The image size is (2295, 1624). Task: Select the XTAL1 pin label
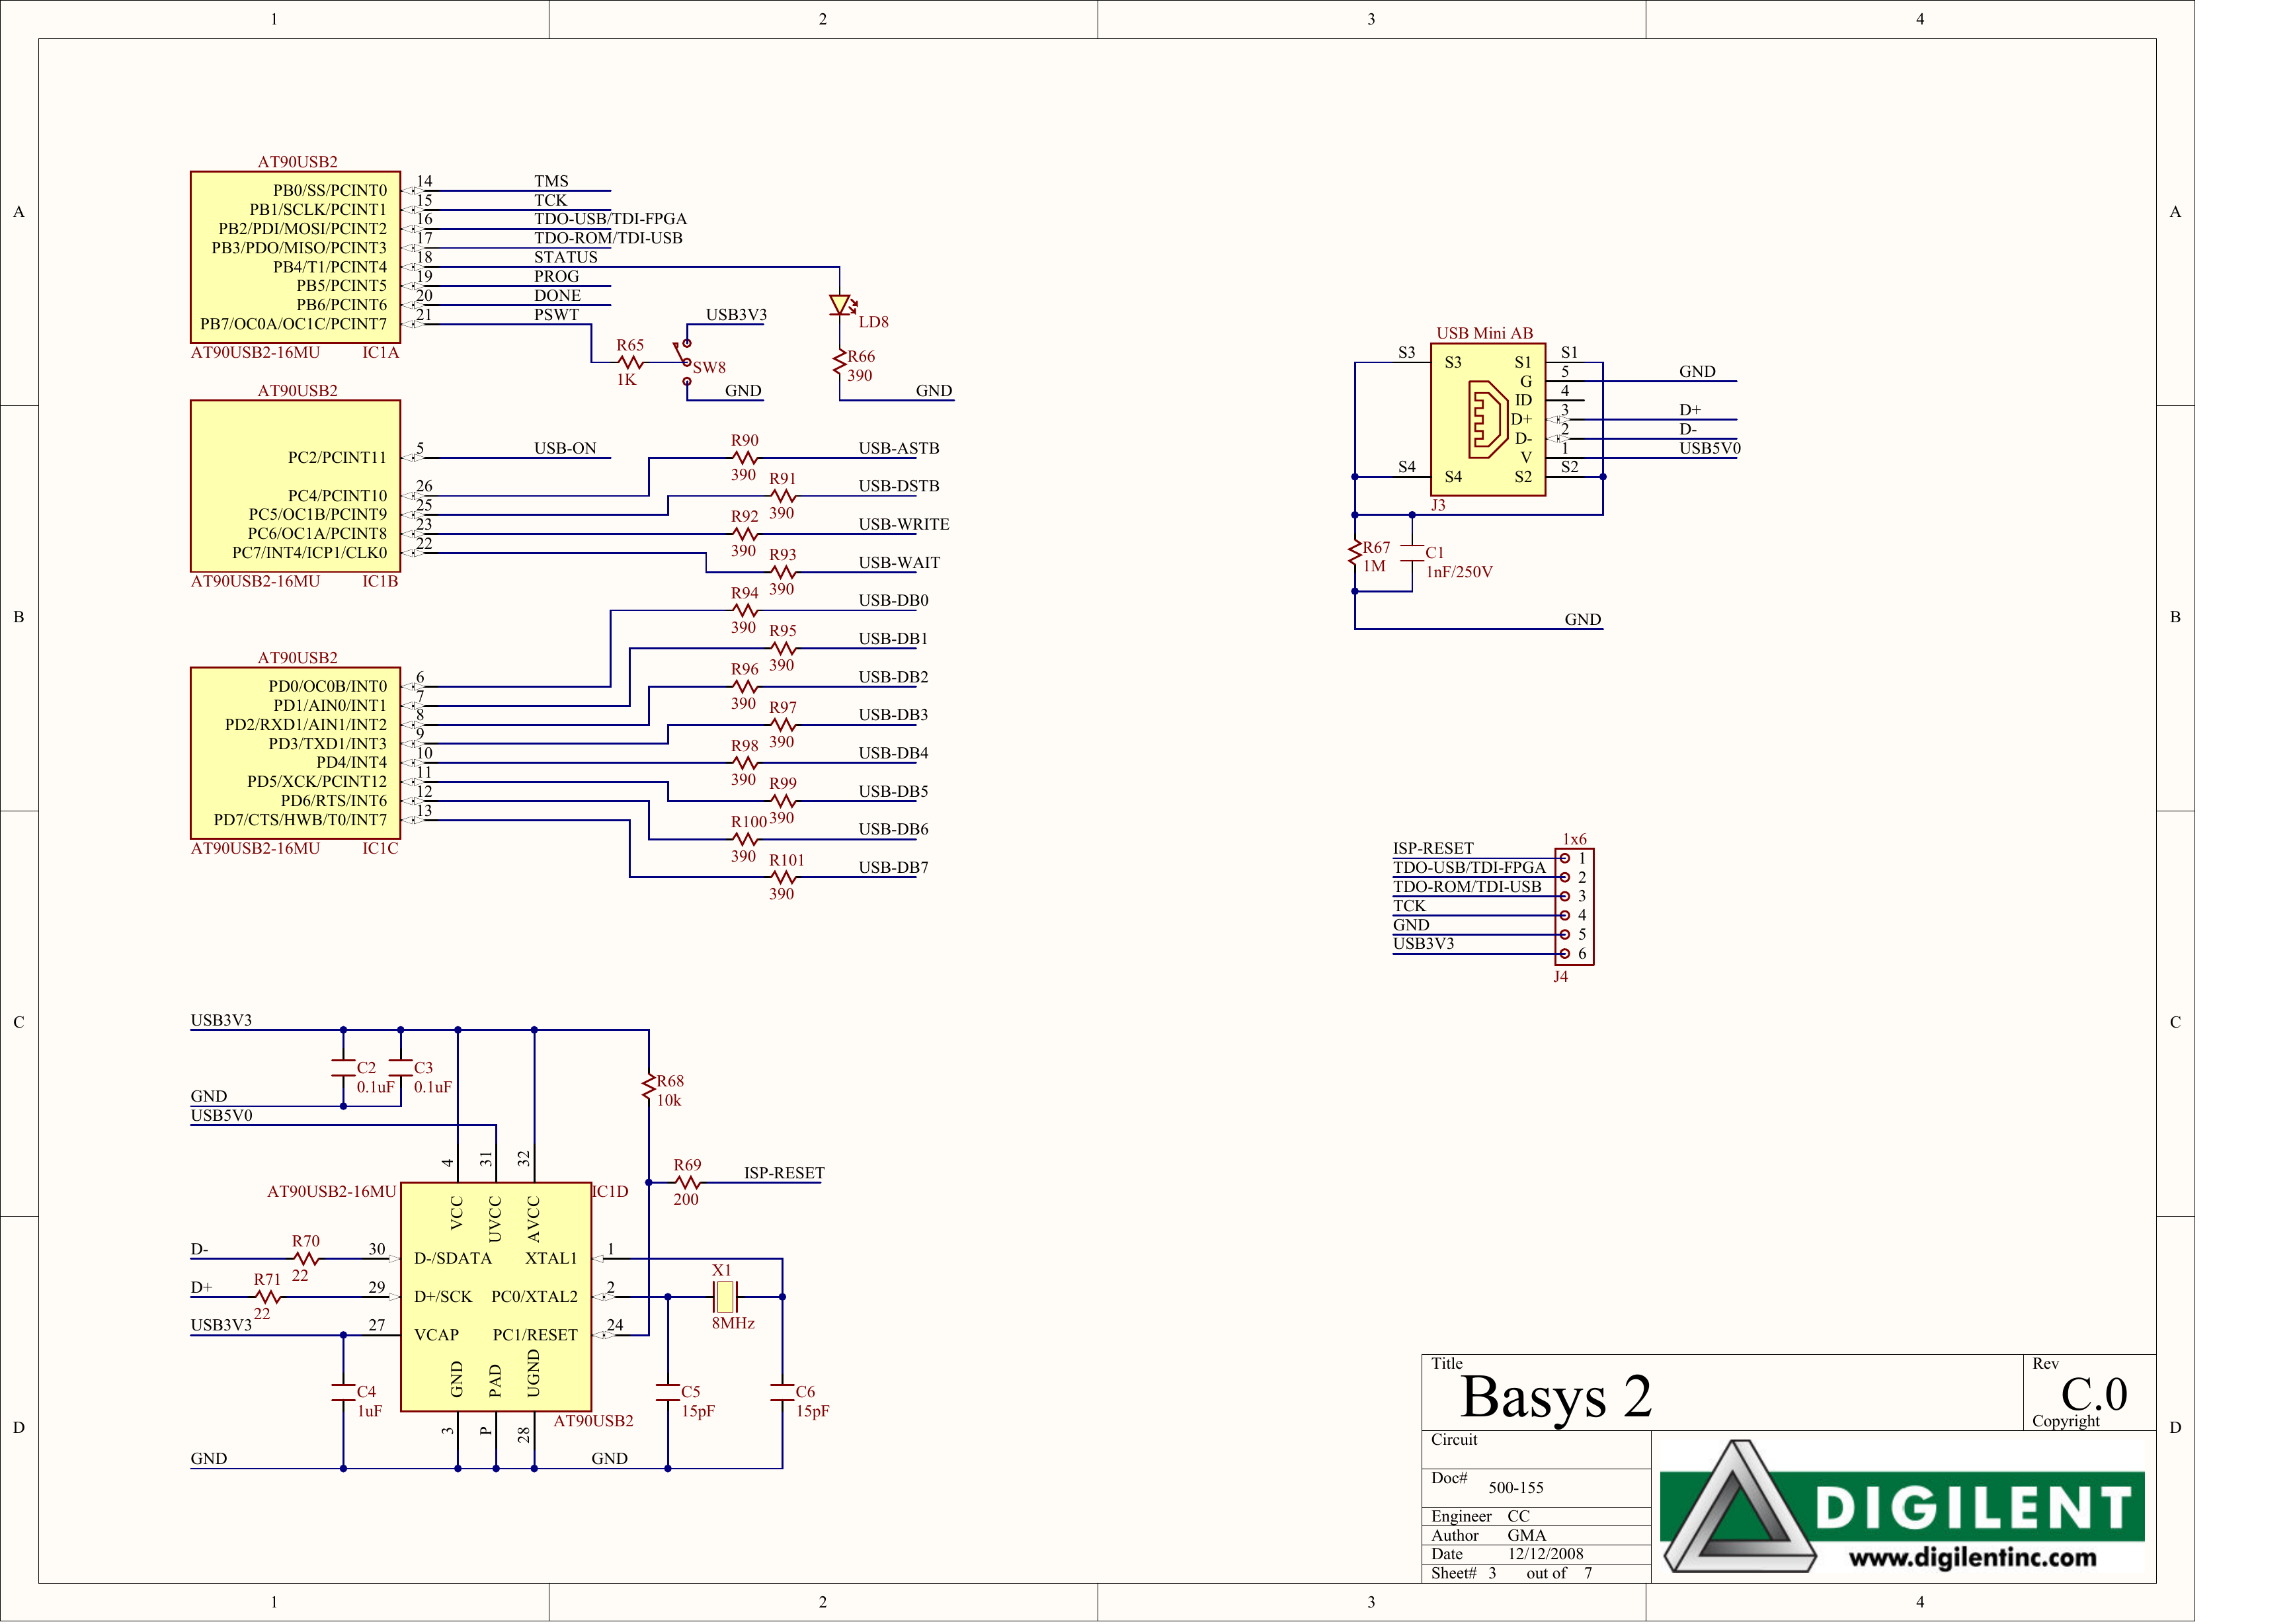tap(551, 1259)
